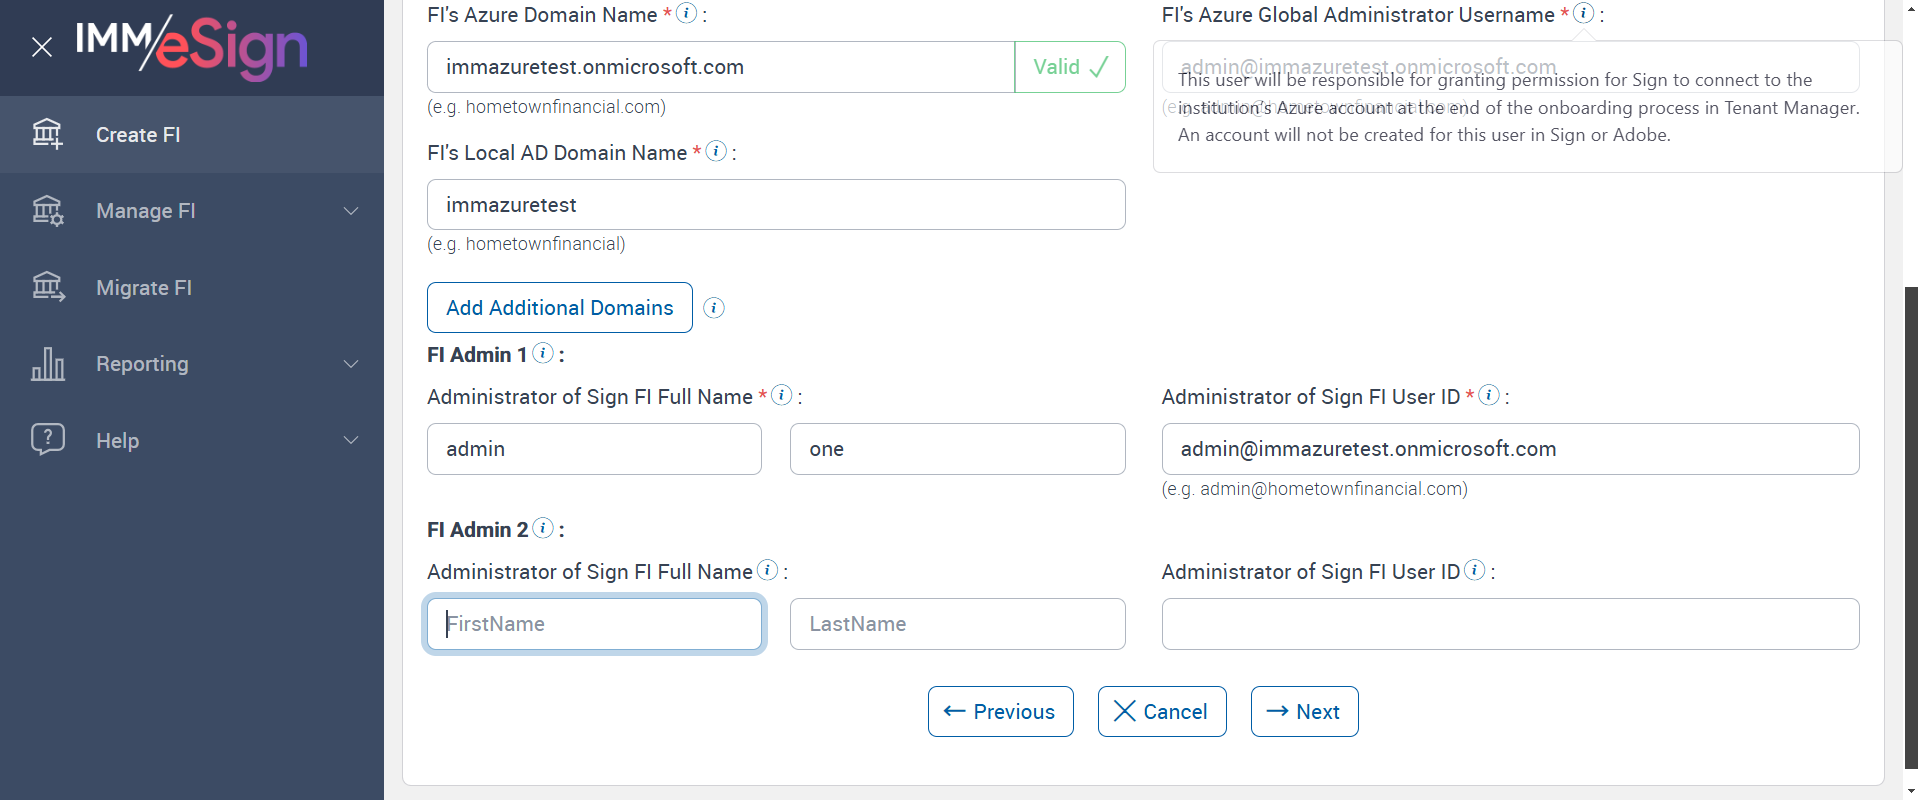1920x800 pixels.
Task: Close the sidebar with the X icon
Action: 42,47
